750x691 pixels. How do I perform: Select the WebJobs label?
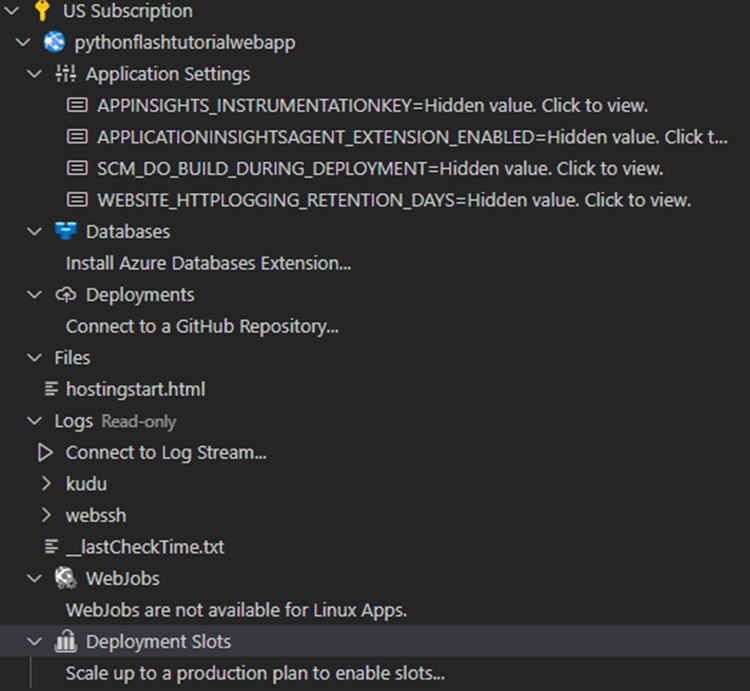click(x=122, y=579)
